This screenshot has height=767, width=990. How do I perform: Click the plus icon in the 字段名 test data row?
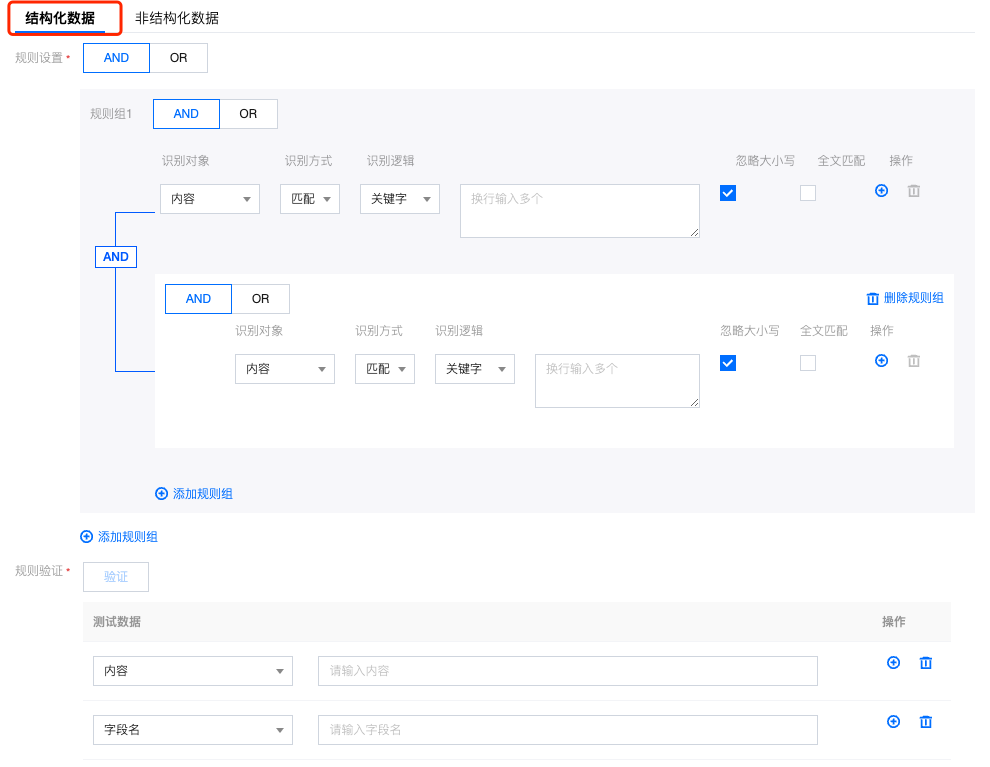[x=894, y=721]
